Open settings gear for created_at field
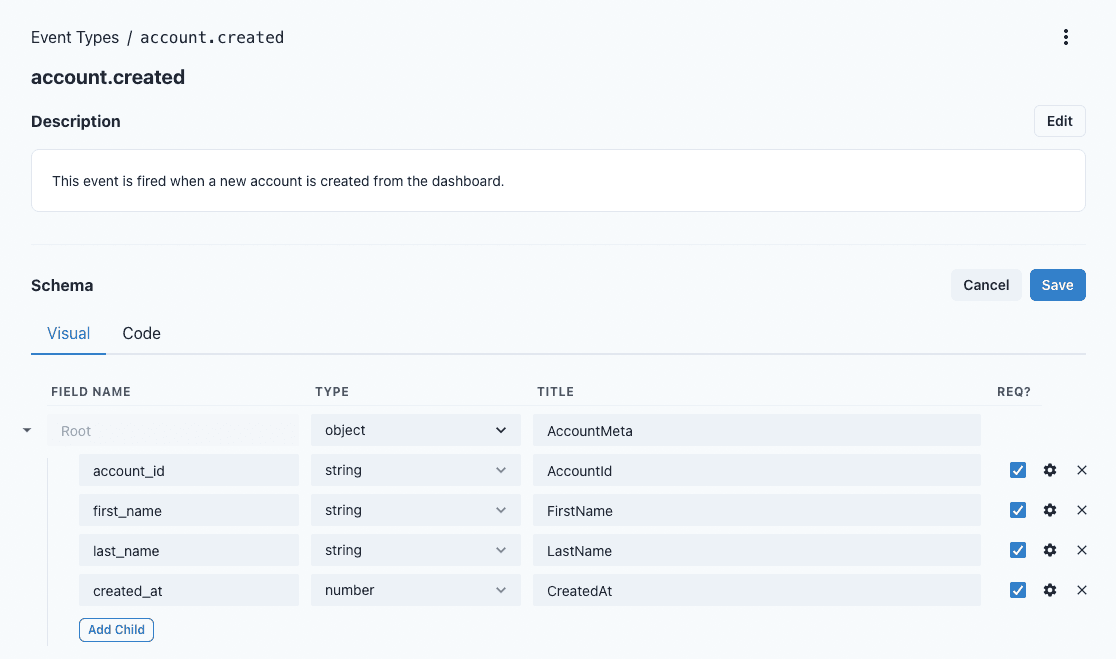The image size is (1116, 659). [x=1050, y=590]
